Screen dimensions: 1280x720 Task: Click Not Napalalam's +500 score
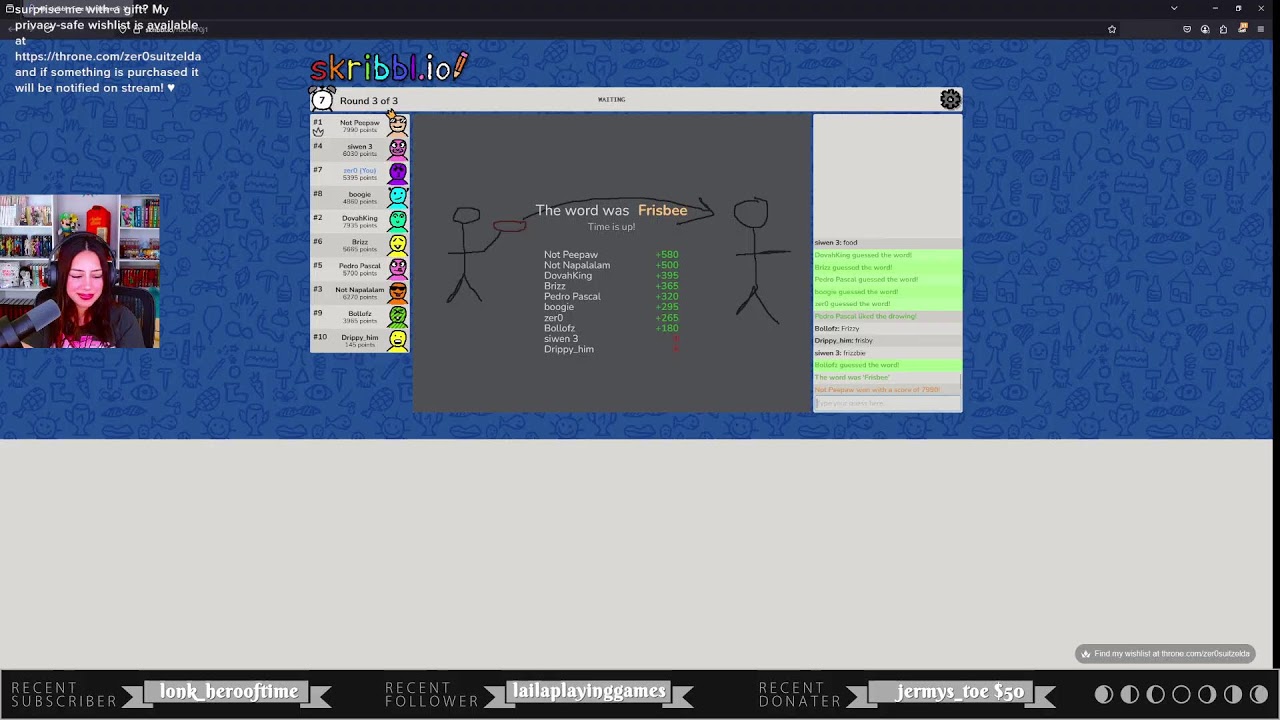[667, 265]
